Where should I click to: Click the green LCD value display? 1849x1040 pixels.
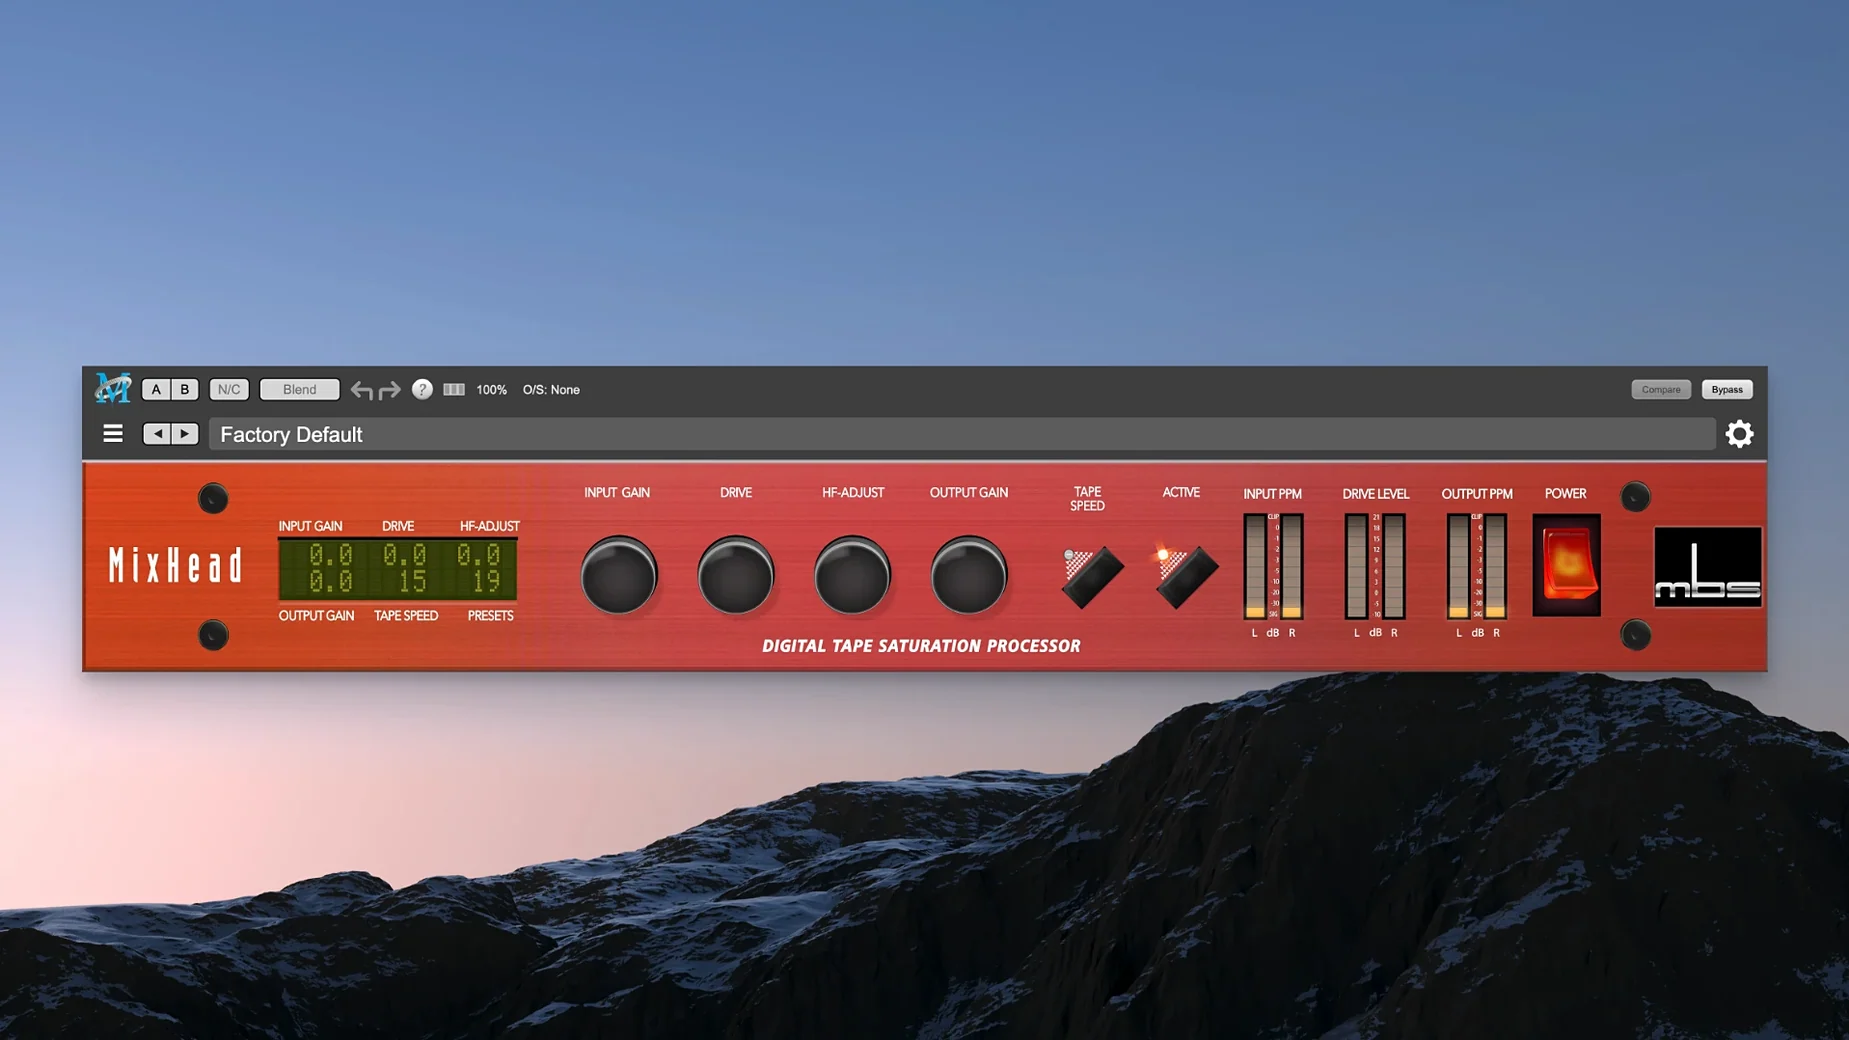[398, 569]
